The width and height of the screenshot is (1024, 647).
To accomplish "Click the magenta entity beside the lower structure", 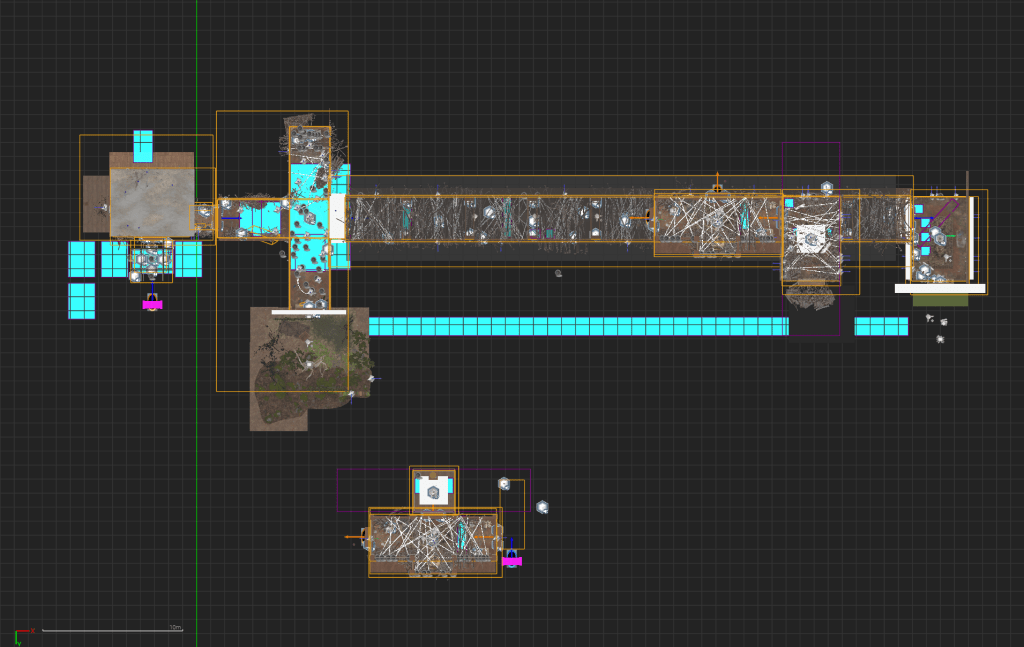I will 512,561.
